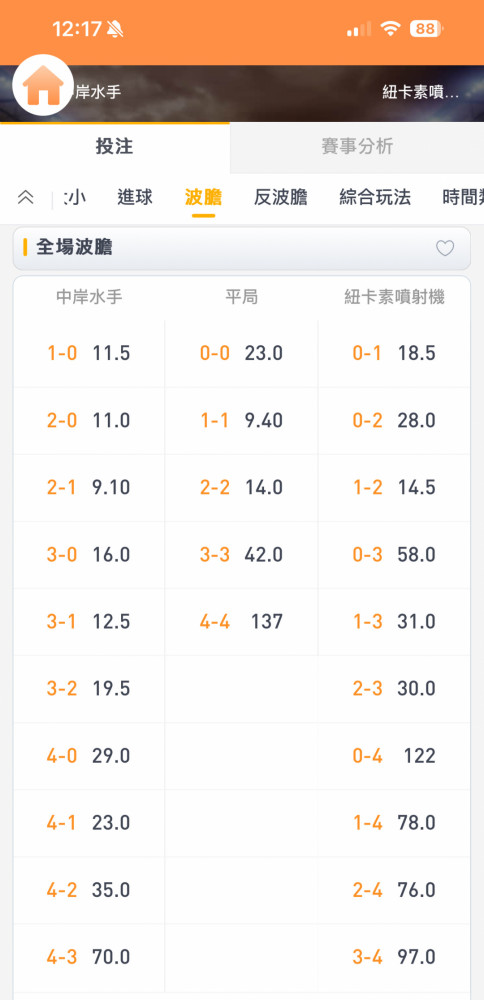The image size is (484, 1000).
Task: Check the Wi-Fi status icon
Action: pyautogui.click(x=390, y=29)
